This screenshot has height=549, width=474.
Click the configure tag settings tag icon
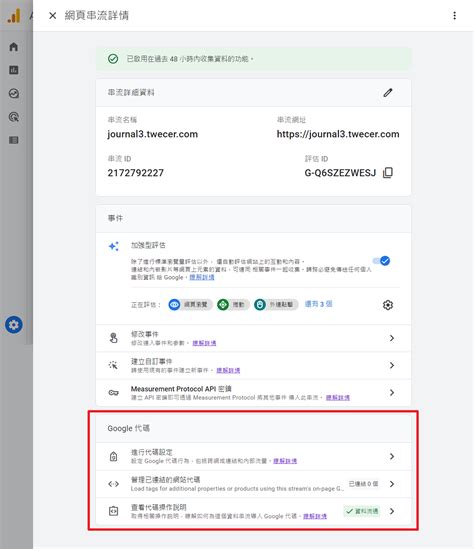click(x=113, y=457)
